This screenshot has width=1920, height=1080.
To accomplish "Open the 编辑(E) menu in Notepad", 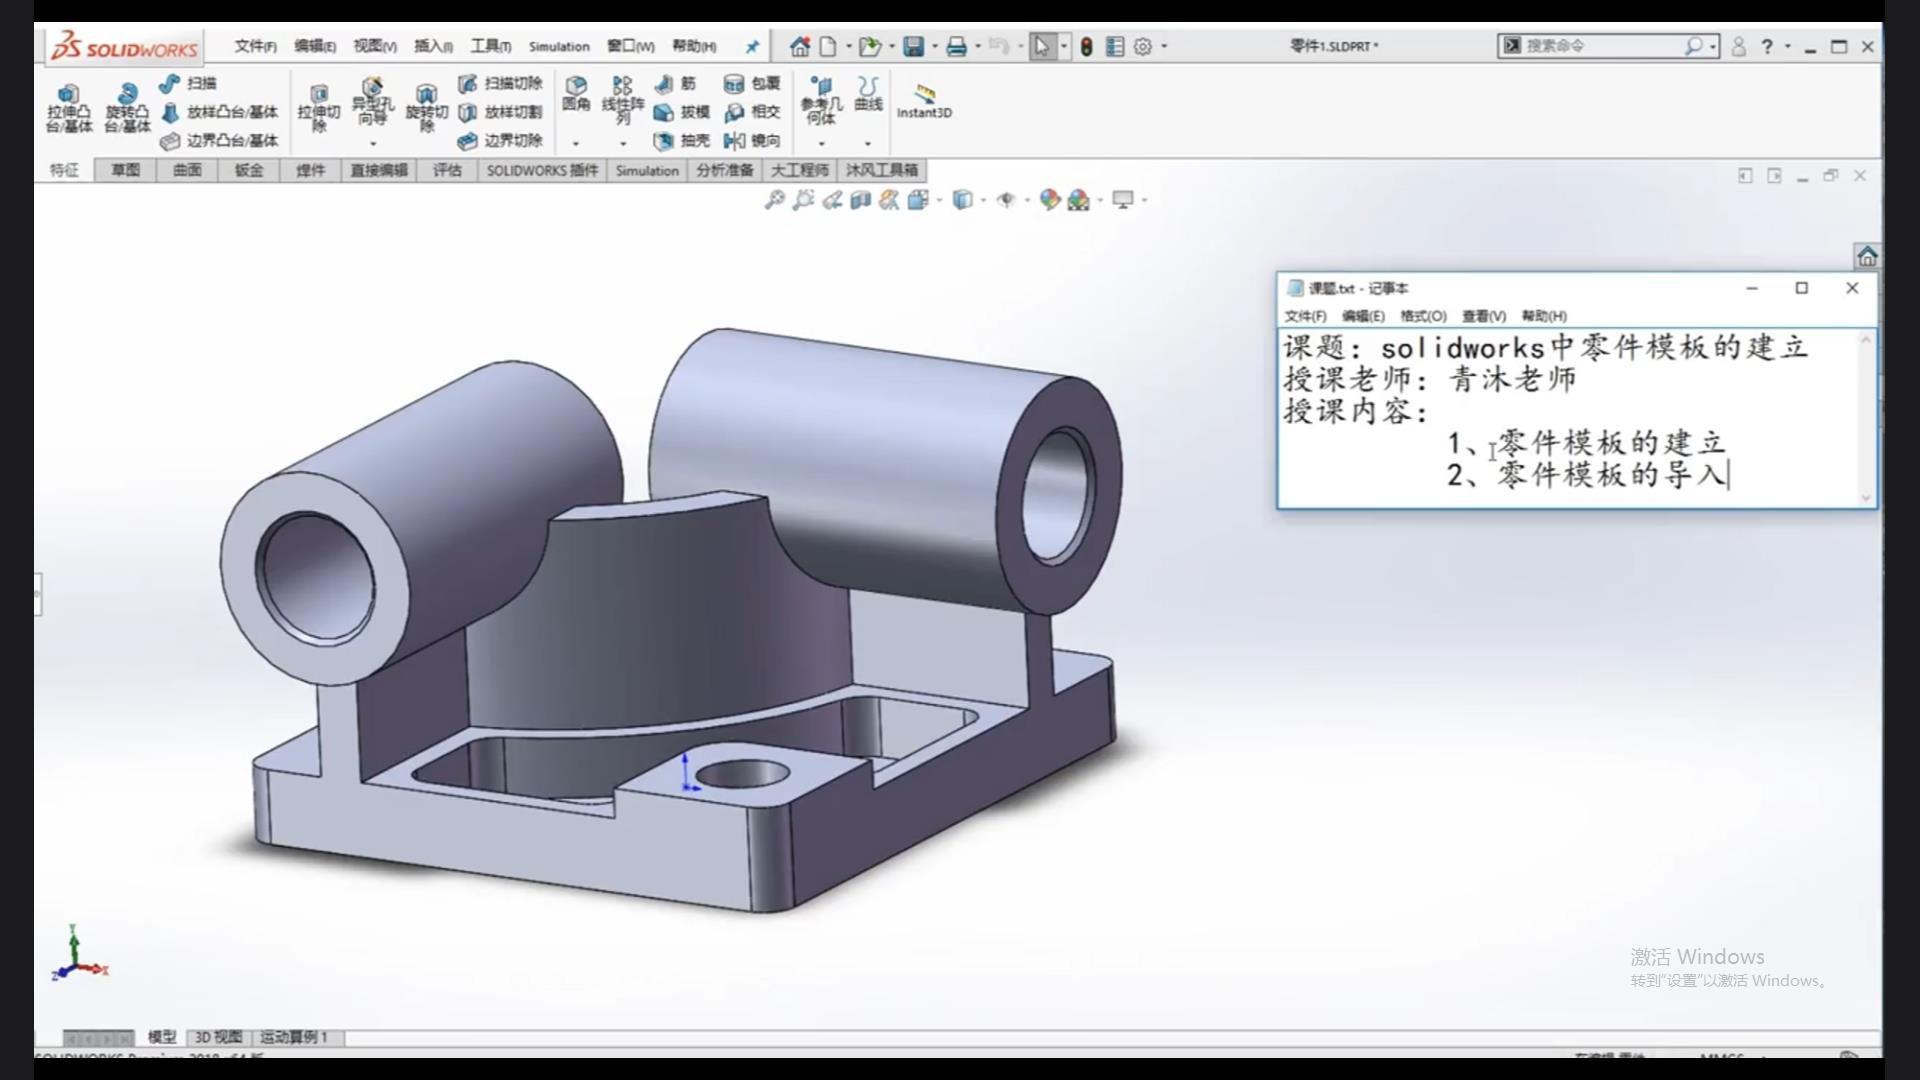I will (1363, 316).
